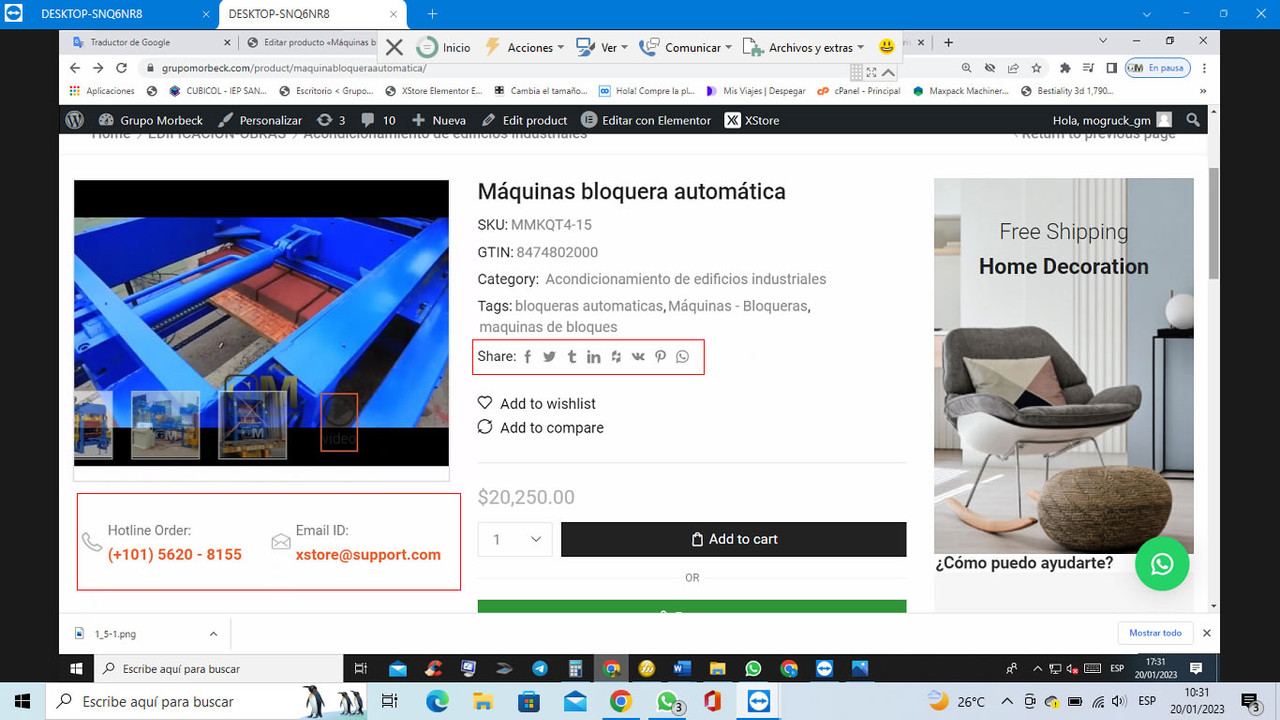Share product on LinkedIn
This screenshot has width=1280, height=720.
click(x=593, y=356)
